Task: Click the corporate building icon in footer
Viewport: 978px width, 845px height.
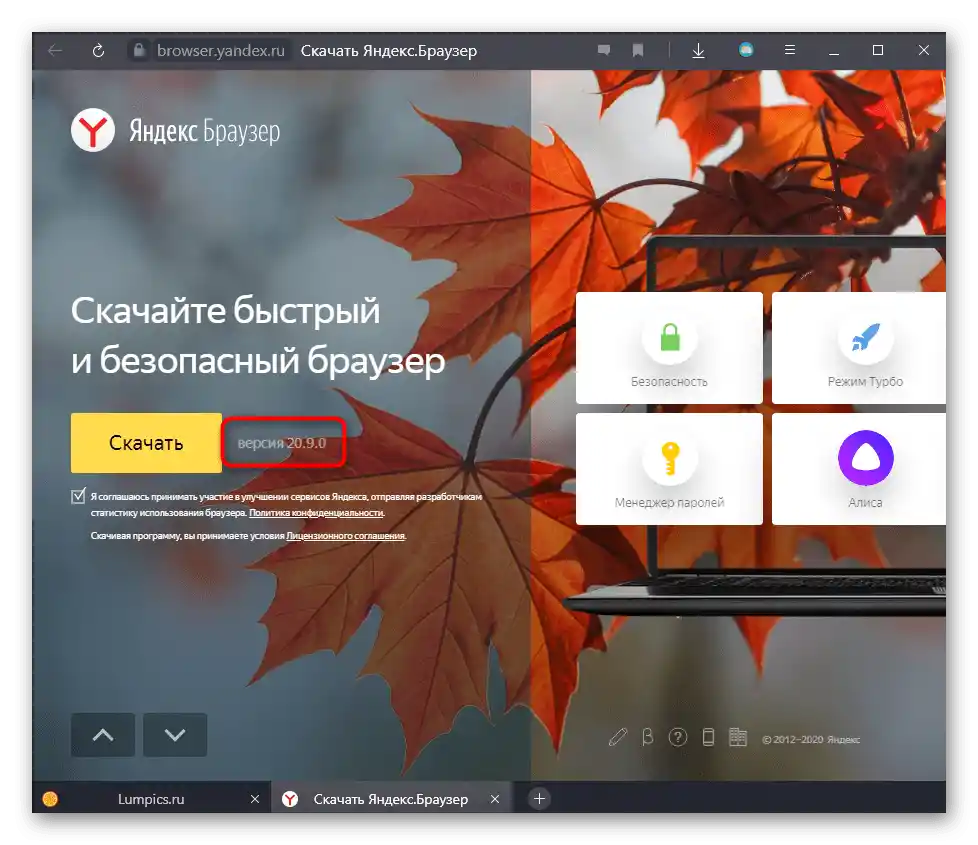Action: tap(738, 738)
